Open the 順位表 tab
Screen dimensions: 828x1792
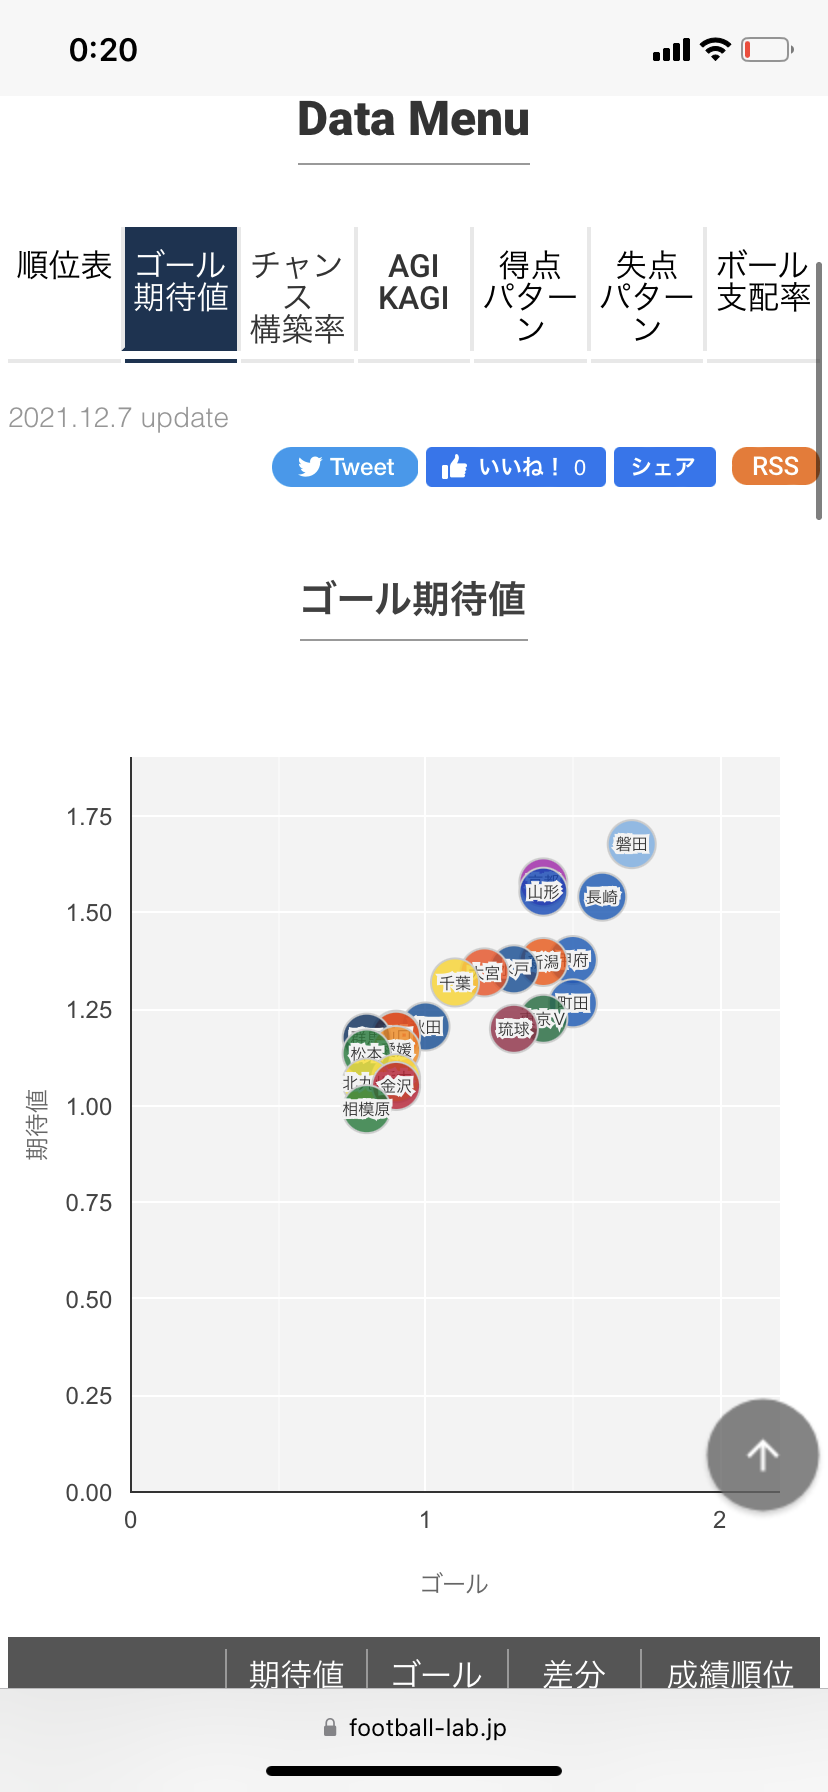64,266
